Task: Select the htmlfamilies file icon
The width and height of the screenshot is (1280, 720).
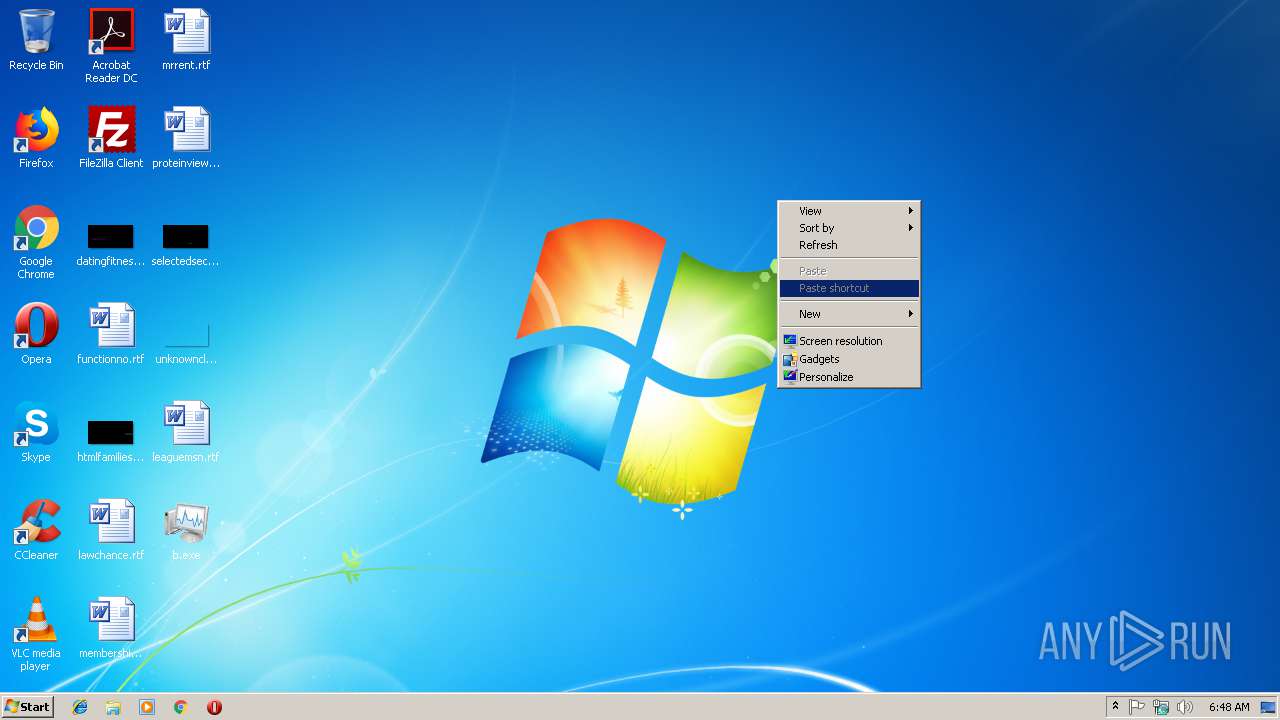Action: (111, 440)
